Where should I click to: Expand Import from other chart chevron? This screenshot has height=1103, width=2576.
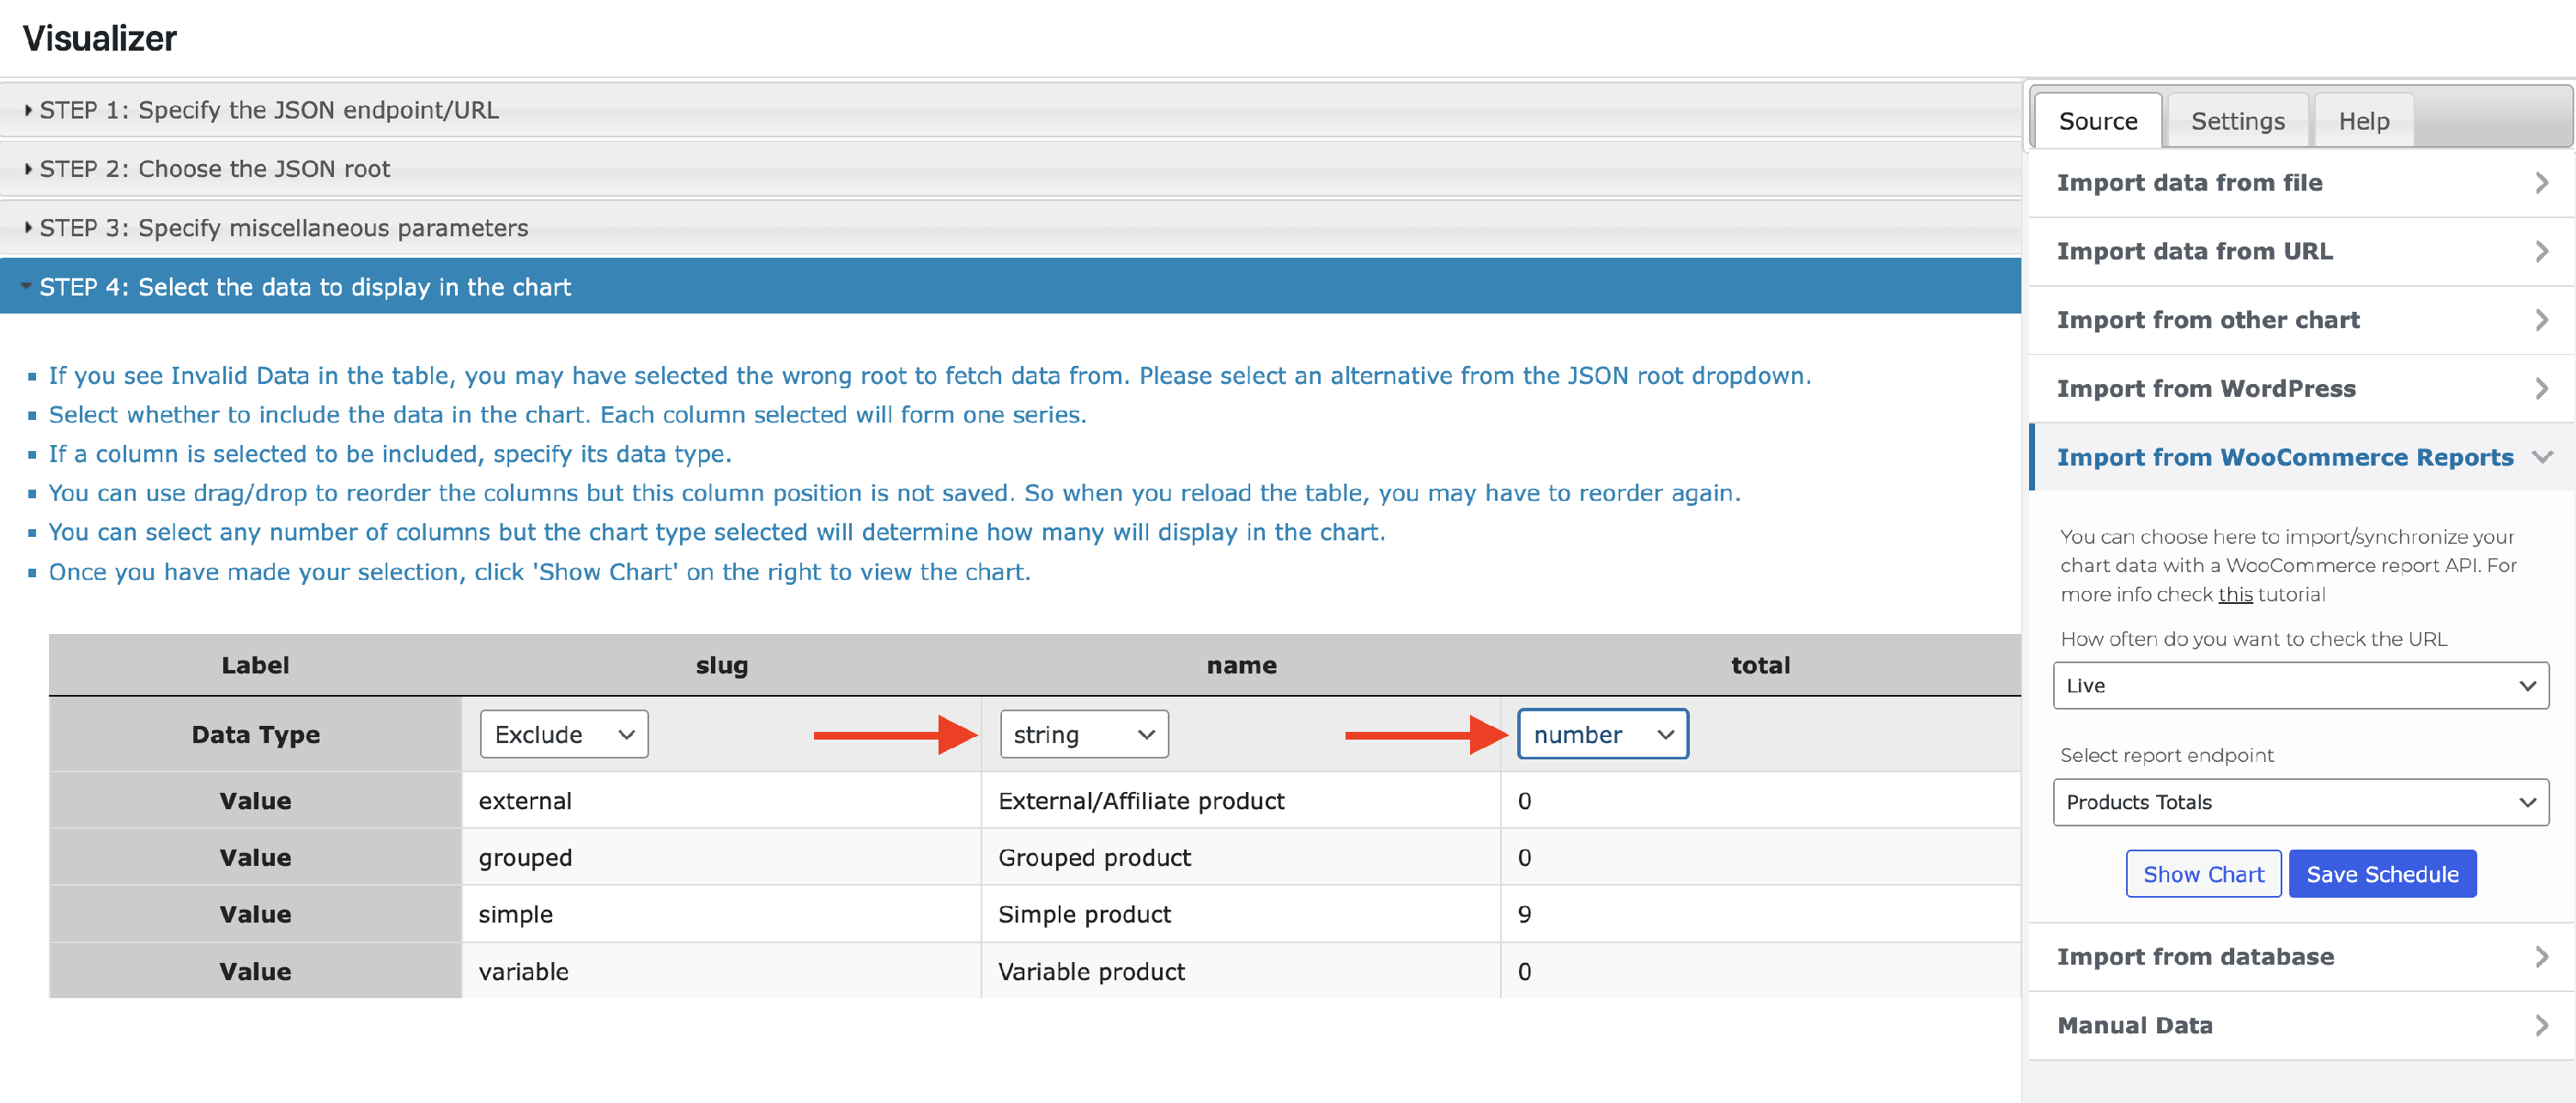tap(2542, 320)
